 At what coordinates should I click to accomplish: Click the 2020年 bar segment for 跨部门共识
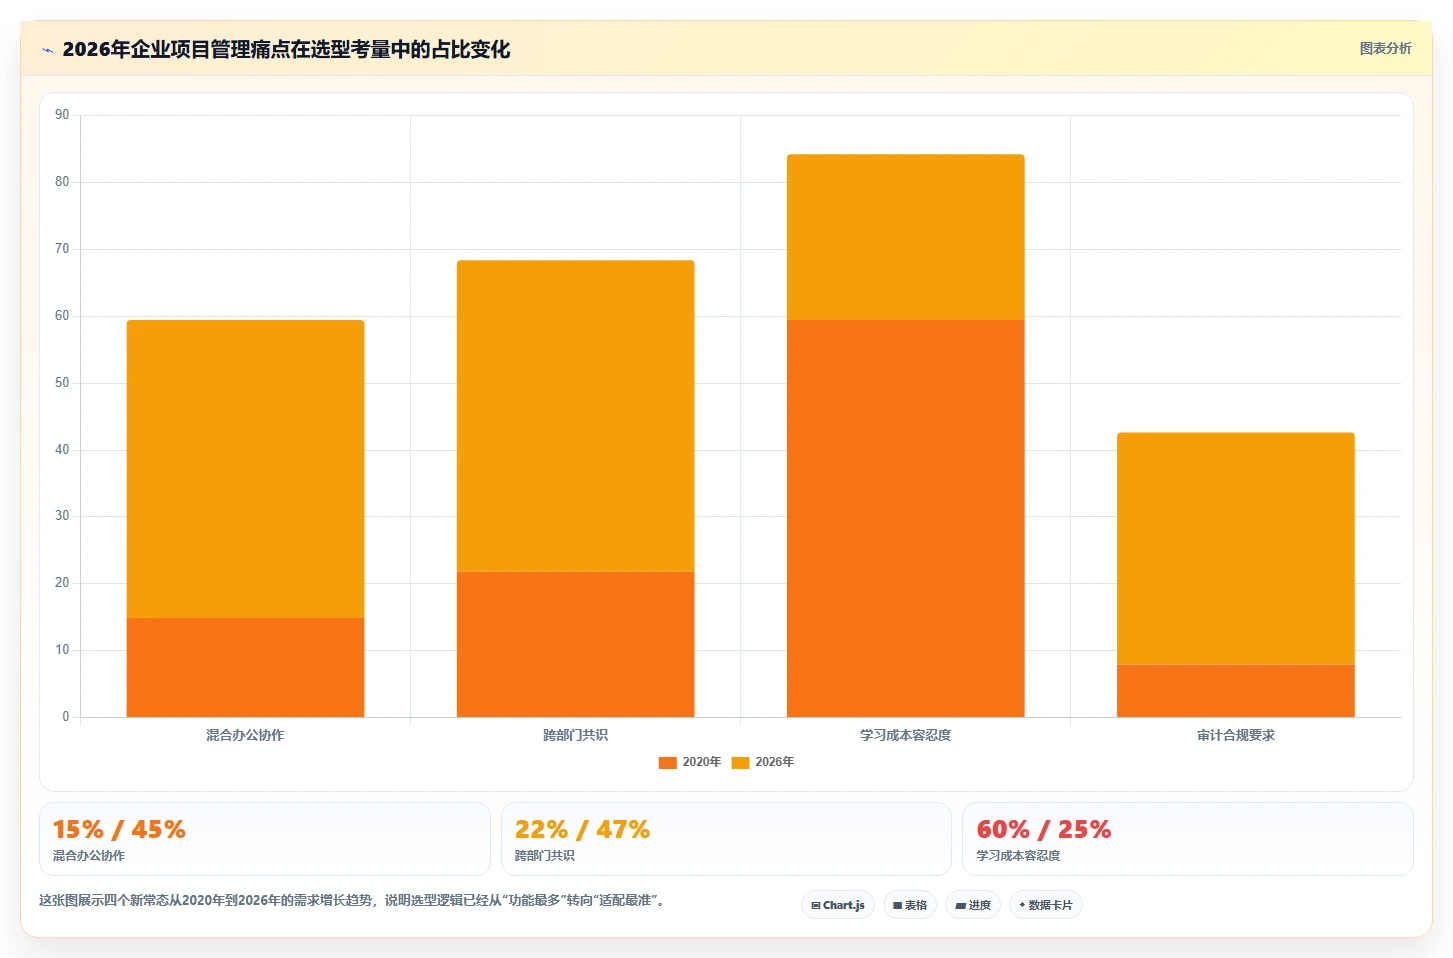575,644
